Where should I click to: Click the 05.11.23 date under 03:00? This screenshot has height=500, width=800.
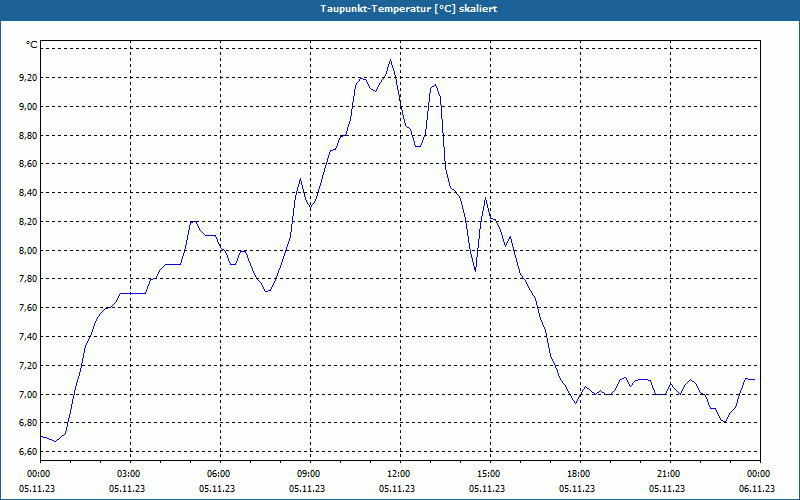(128, 488)
